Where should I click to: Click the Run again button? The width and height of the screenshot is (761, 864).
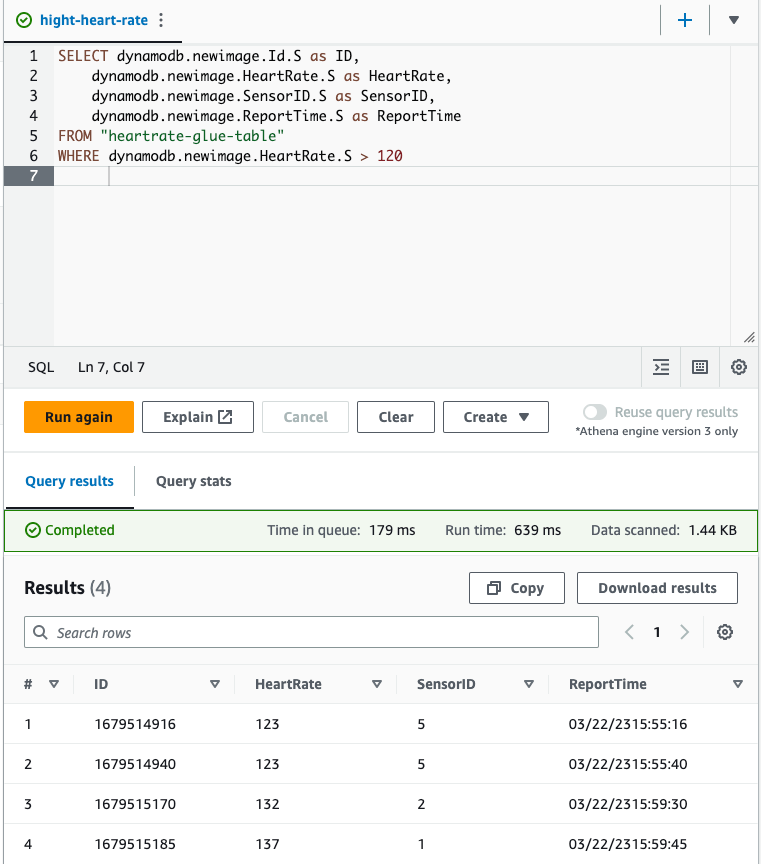pyautogui.click(x=79, y=417)
